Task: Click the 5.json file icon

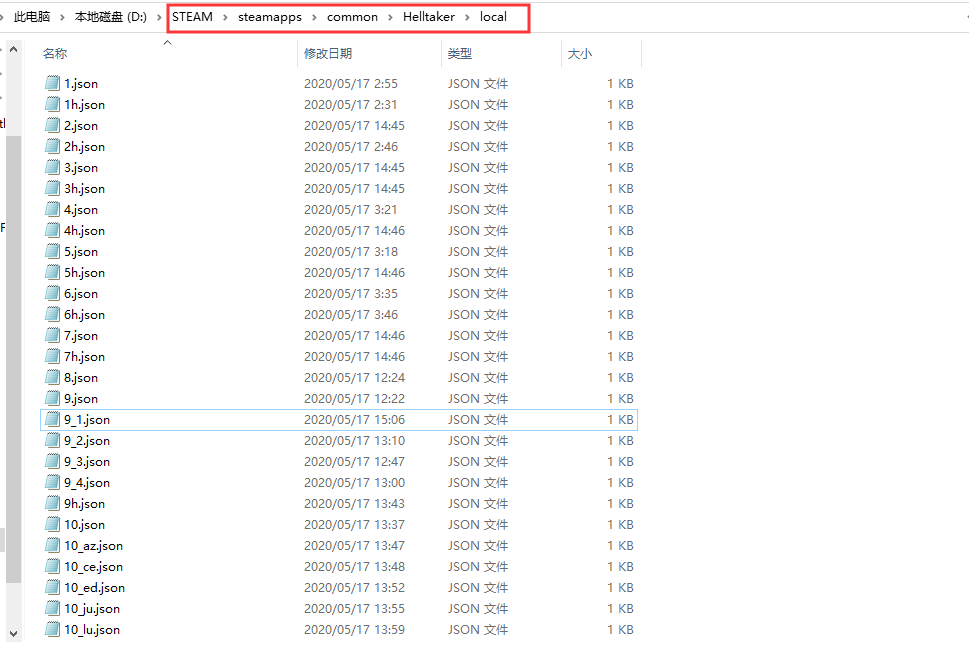Action: pos(53,252)
